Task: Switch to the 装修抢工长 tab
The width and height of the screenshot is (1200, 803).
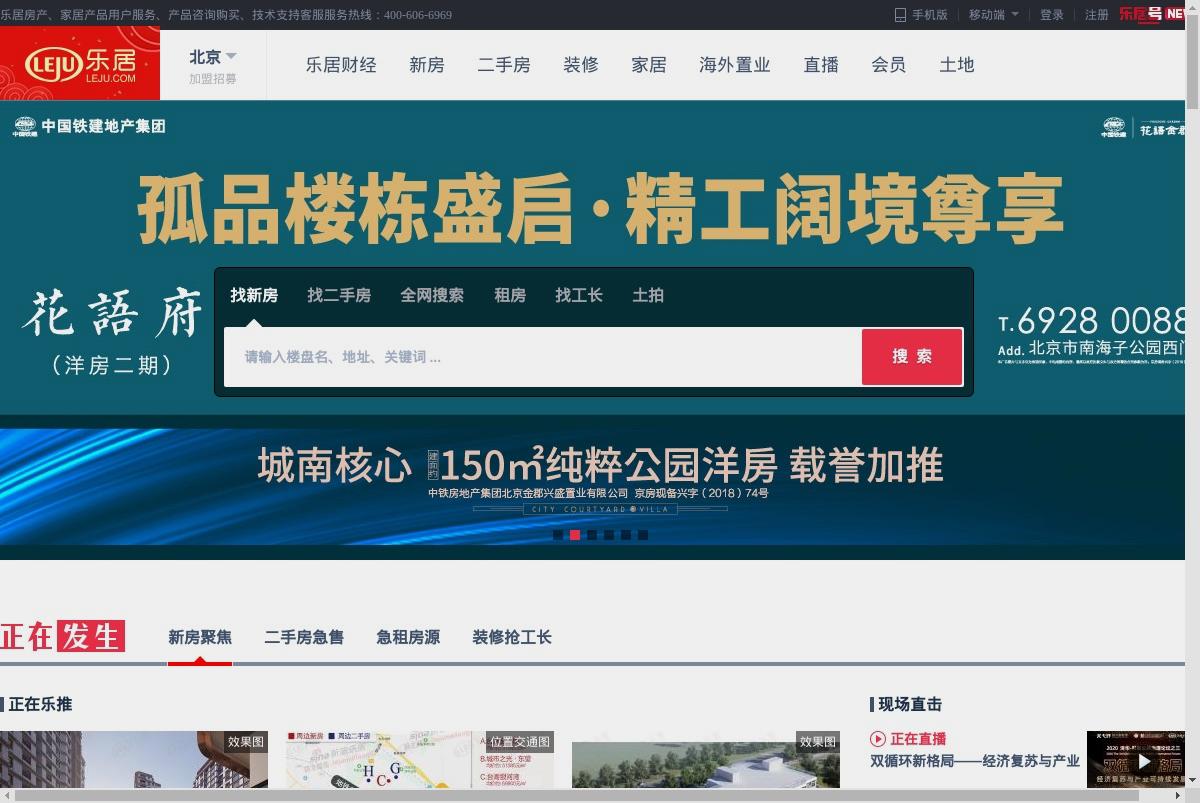Action: pos(512,637)
